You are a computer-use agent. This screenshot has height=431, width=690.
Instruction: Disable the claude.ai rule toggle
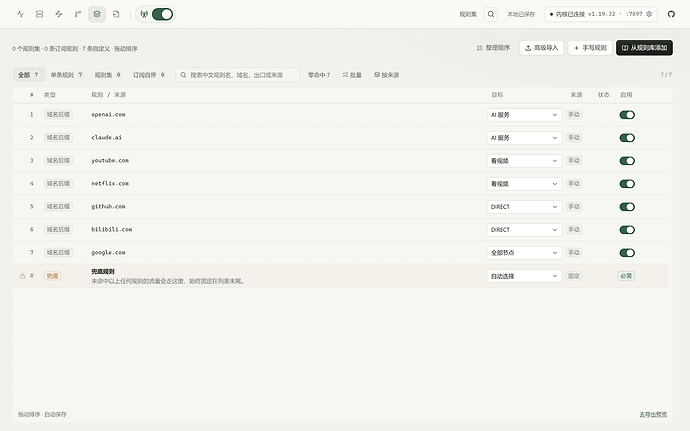[627, 138]
